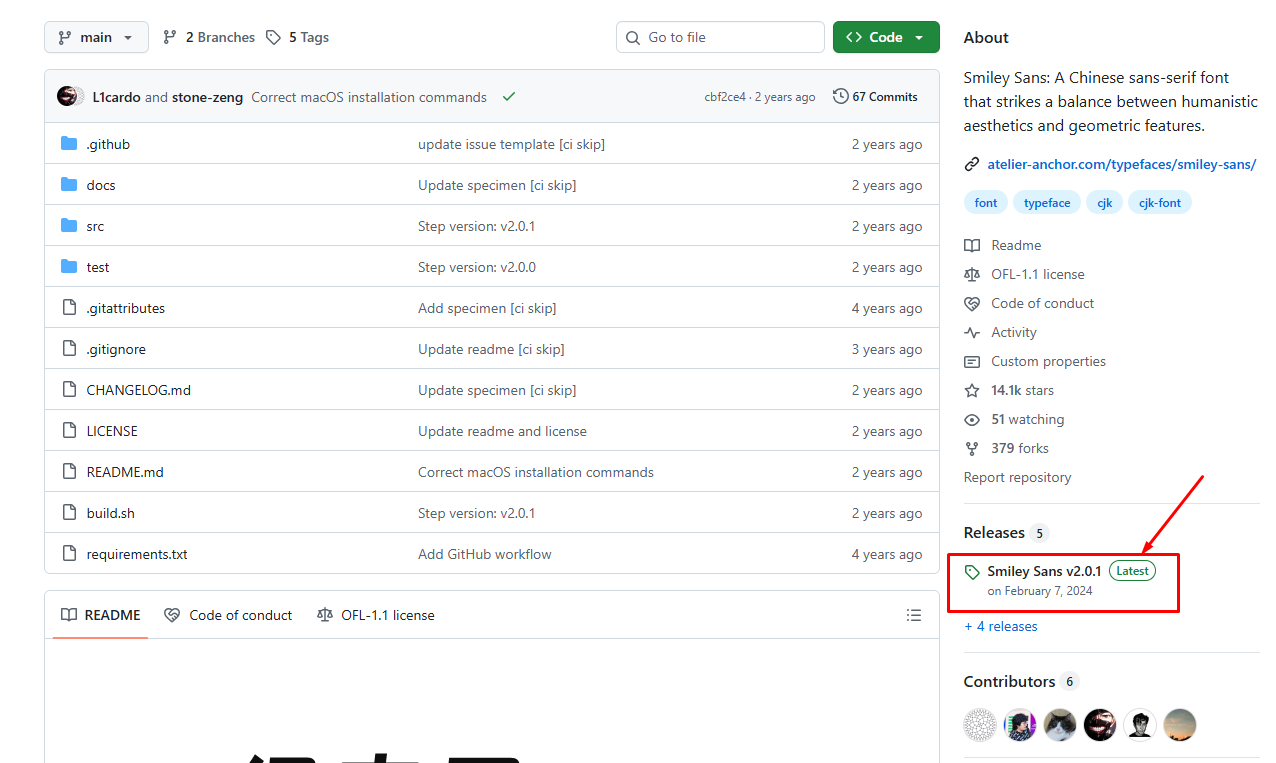Select the font topic tag

click(986, 203)
